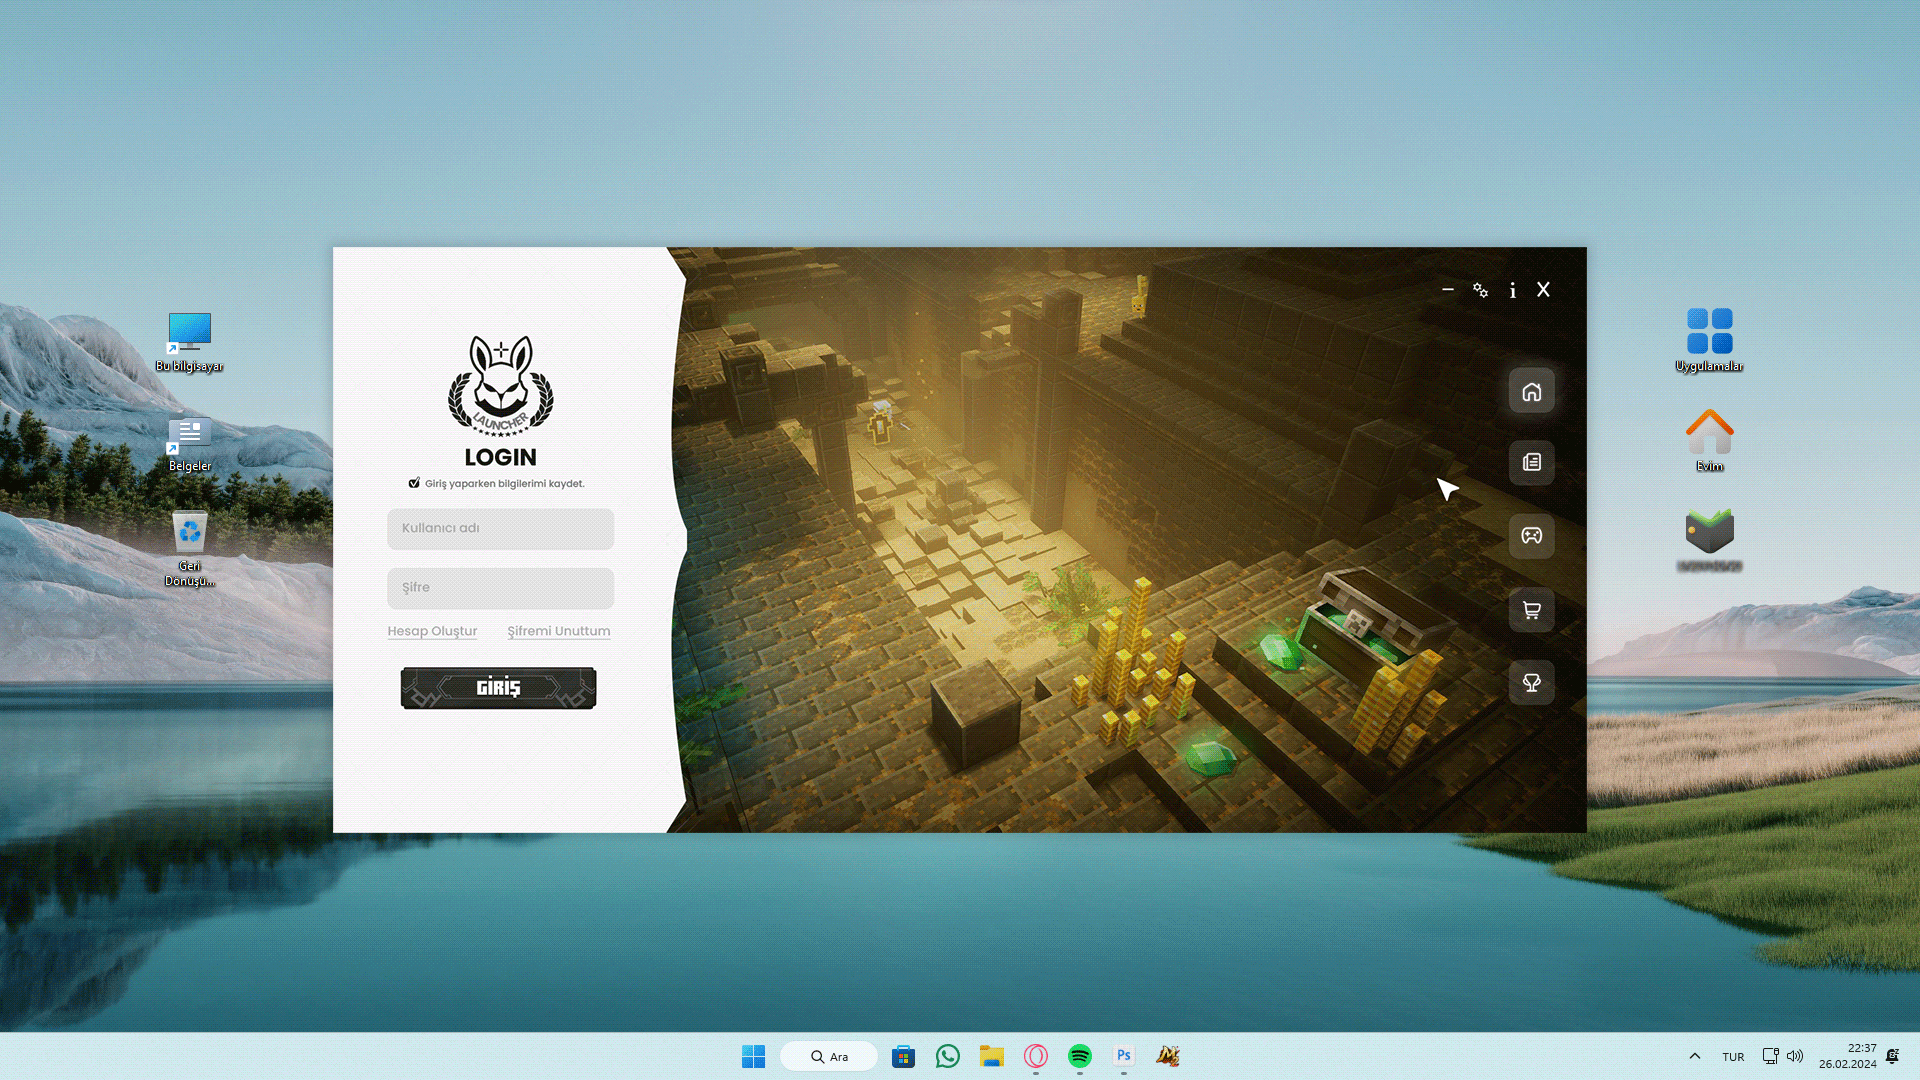
Task: Open File Explorer from the taskbar
Action: pos(991,1056)
